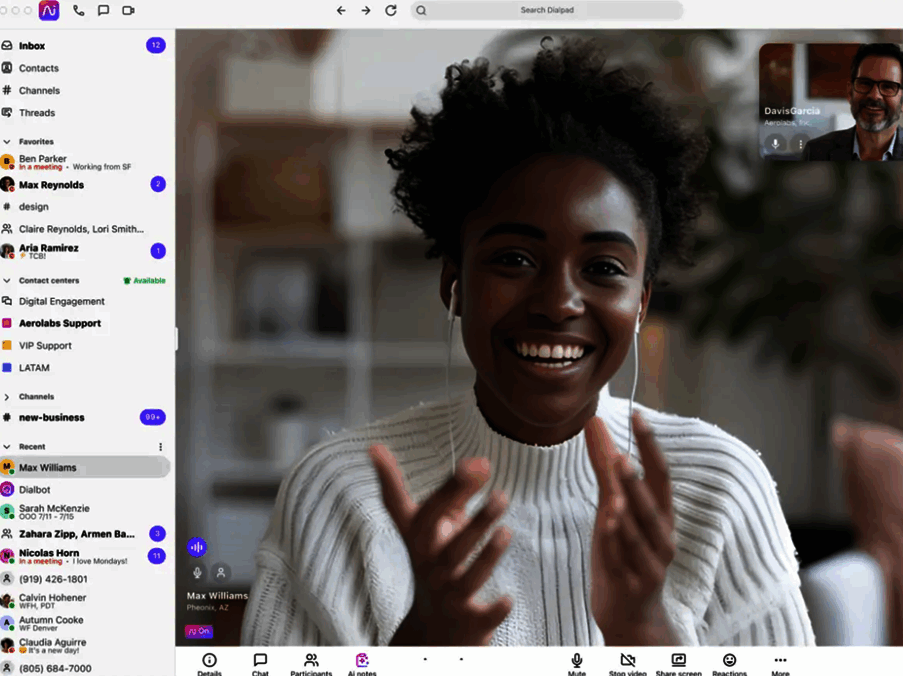Go to Inbox in the sidebar
Image resolution: width=903 pixels, height=676 pixels.
coord(32,46)
